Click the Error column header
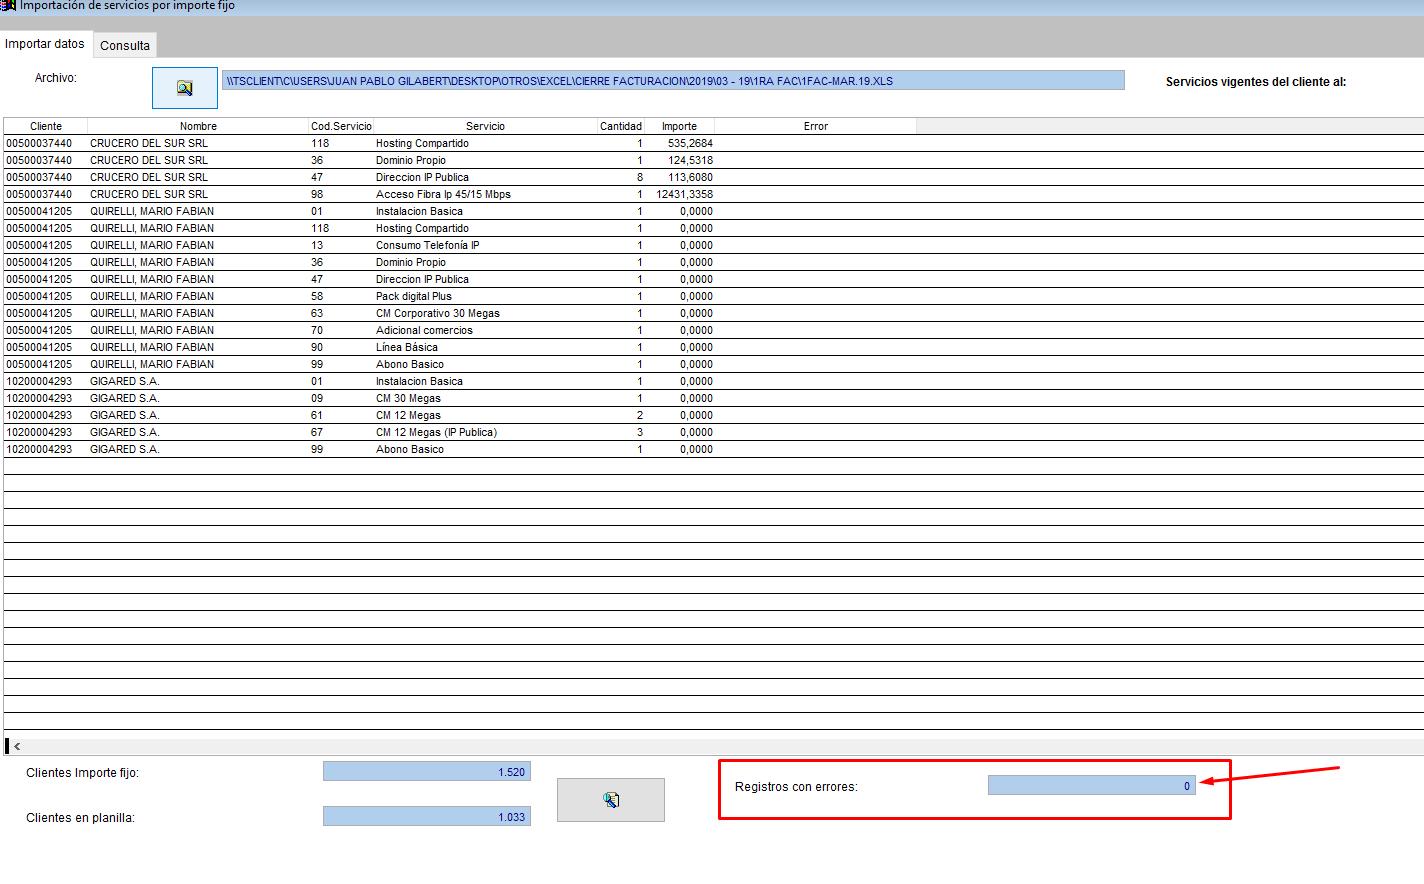Viewport: 1424px width, 884px height. [x=815, y=126]
